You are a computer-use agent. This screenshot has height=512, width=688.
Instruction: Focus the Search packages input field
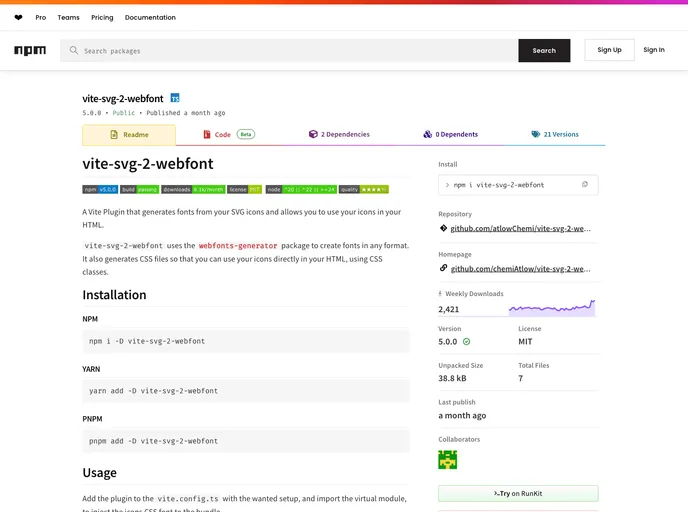pyautogui.click(x=289, y=50)
